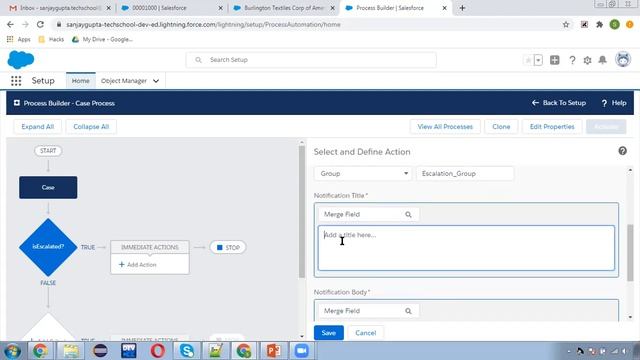640x360 pixels.
Task: Open the global actions plus icon
Action: [x=555, y=60]
